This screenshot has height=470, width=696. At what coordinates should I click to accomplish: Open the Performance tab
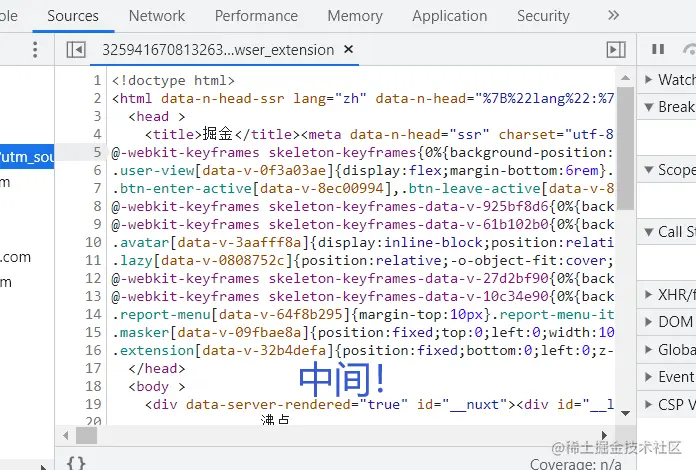click(256, 16)
